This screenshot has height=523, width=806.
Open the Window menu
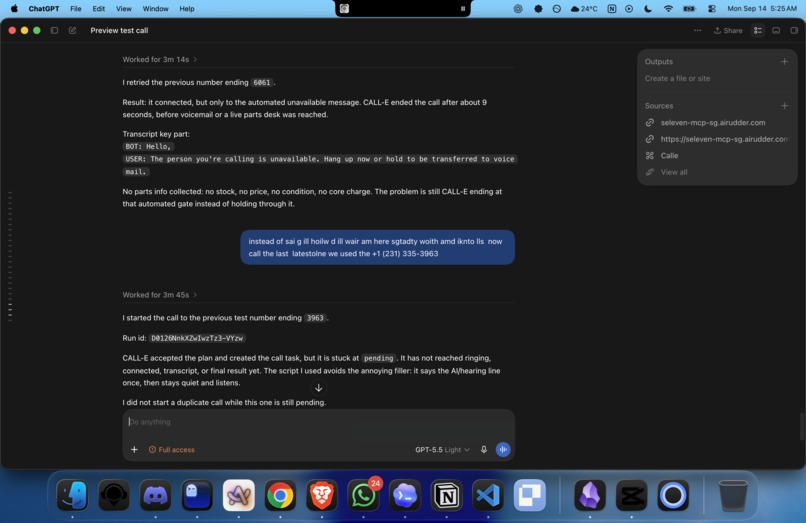point(155,9)
